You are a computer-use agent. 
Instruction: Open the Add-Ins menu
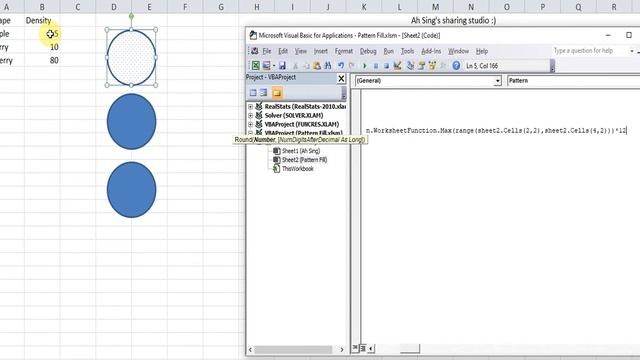point(431,51)
